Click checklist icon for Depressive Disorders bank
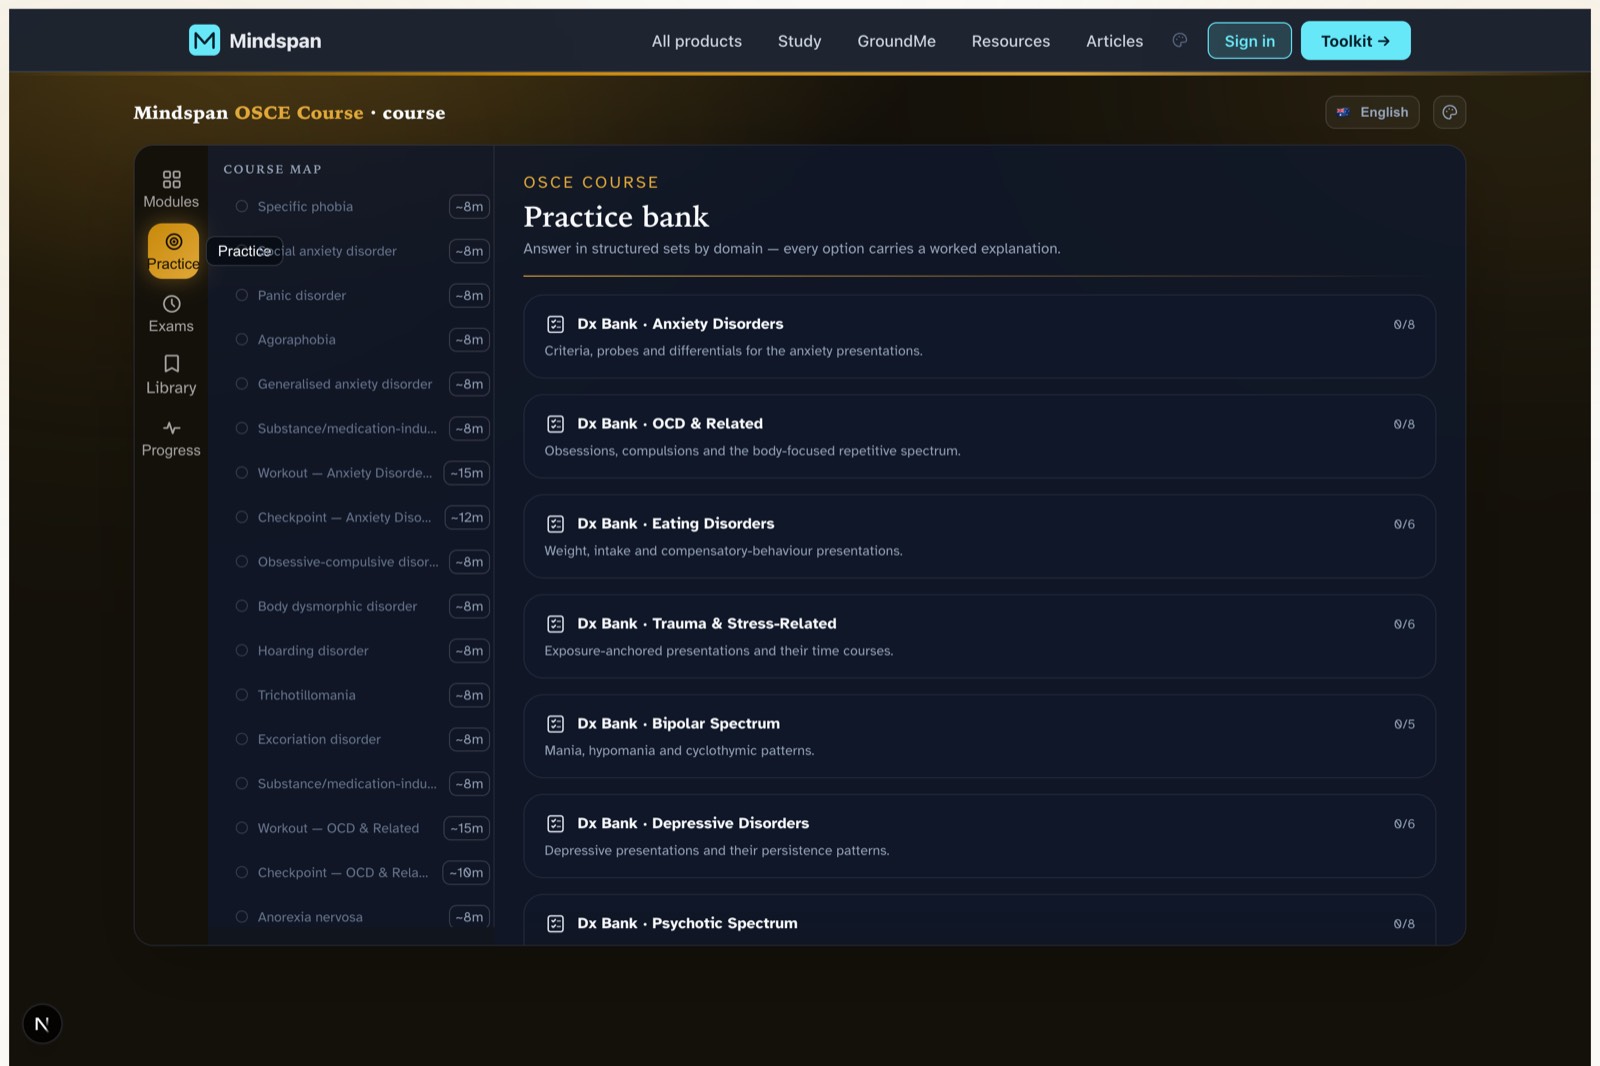The image size is (1600, 1066). pos(555,824)
